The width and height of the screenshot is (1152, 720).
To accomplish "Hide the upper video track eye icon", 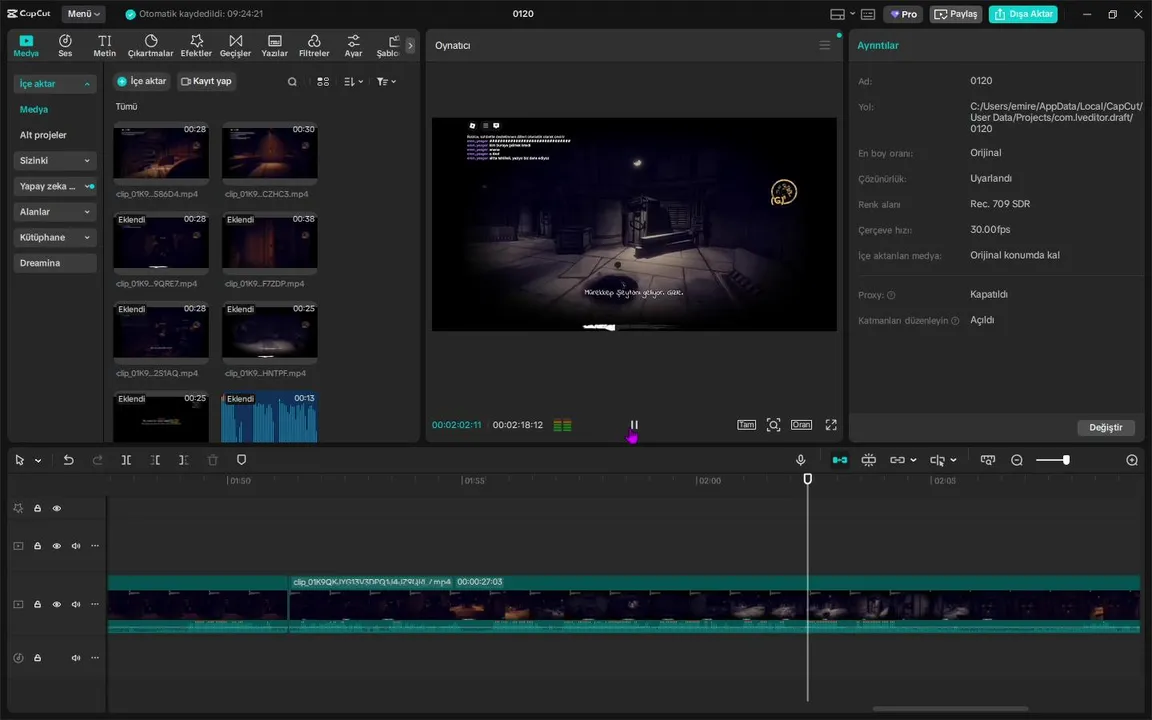I will (x=57, y=546).
